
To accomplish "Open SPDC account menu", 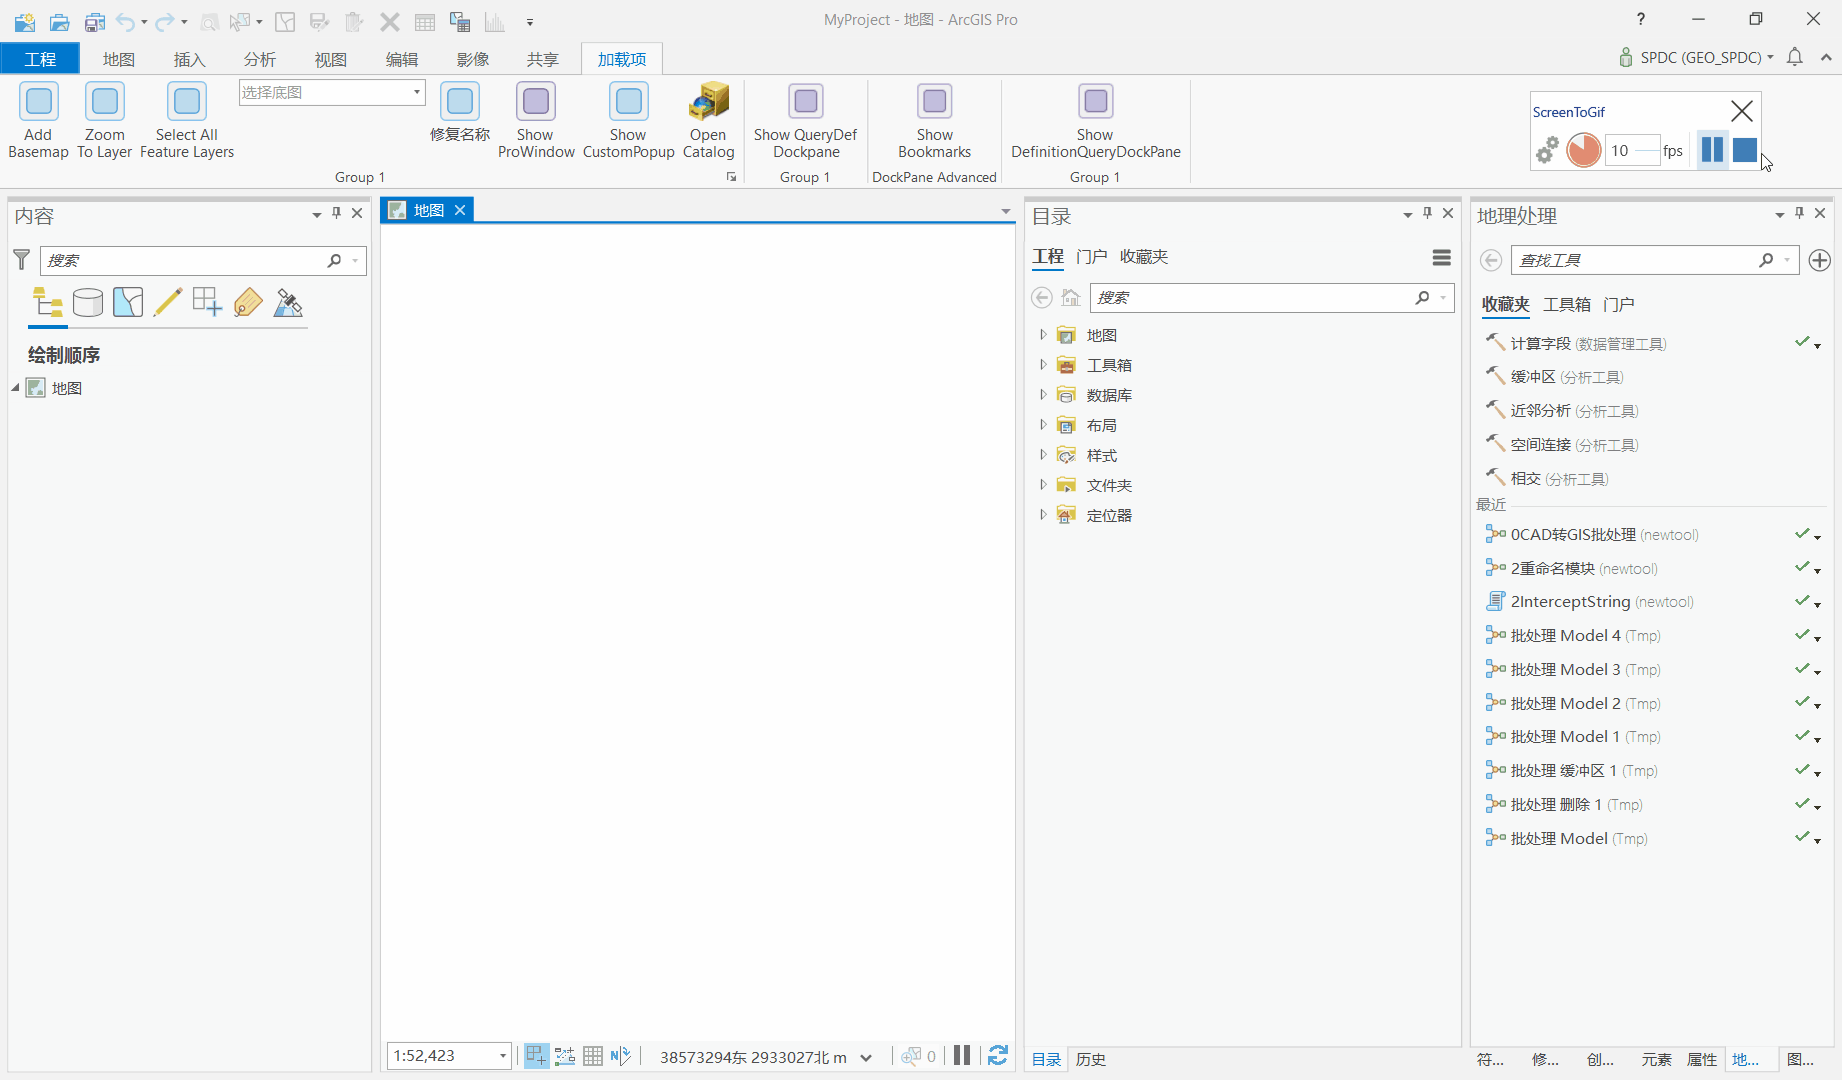I will (x=1696, y=58).
